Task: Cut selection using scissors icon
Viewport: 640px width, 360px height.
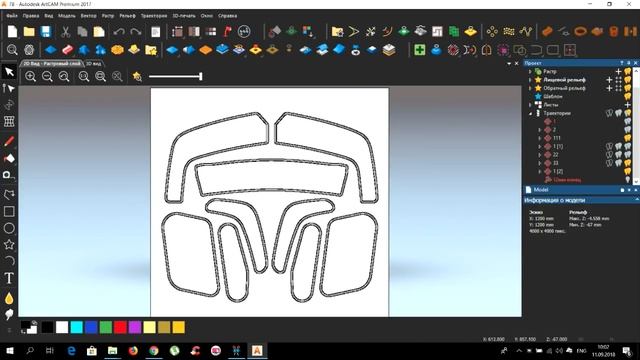Action: click(65, 31)
